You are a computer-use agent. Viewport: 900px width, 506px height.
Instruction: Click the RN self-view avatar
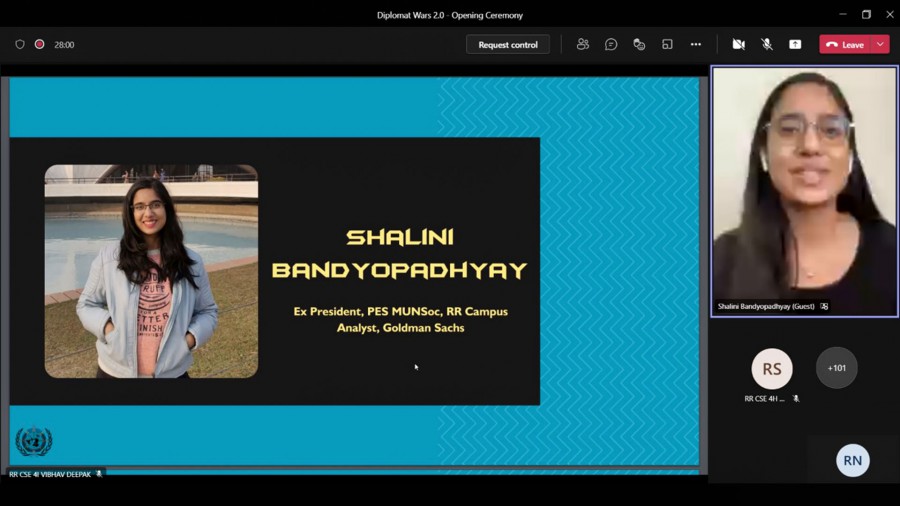coord(853,460)
